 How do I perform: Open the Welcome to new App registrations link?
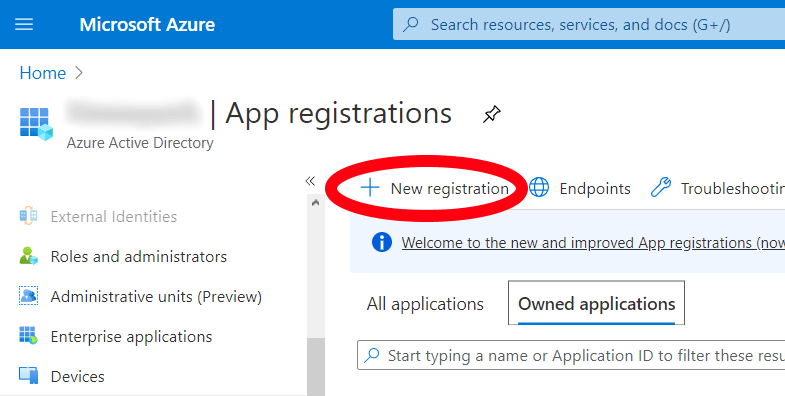coord(593,243)
